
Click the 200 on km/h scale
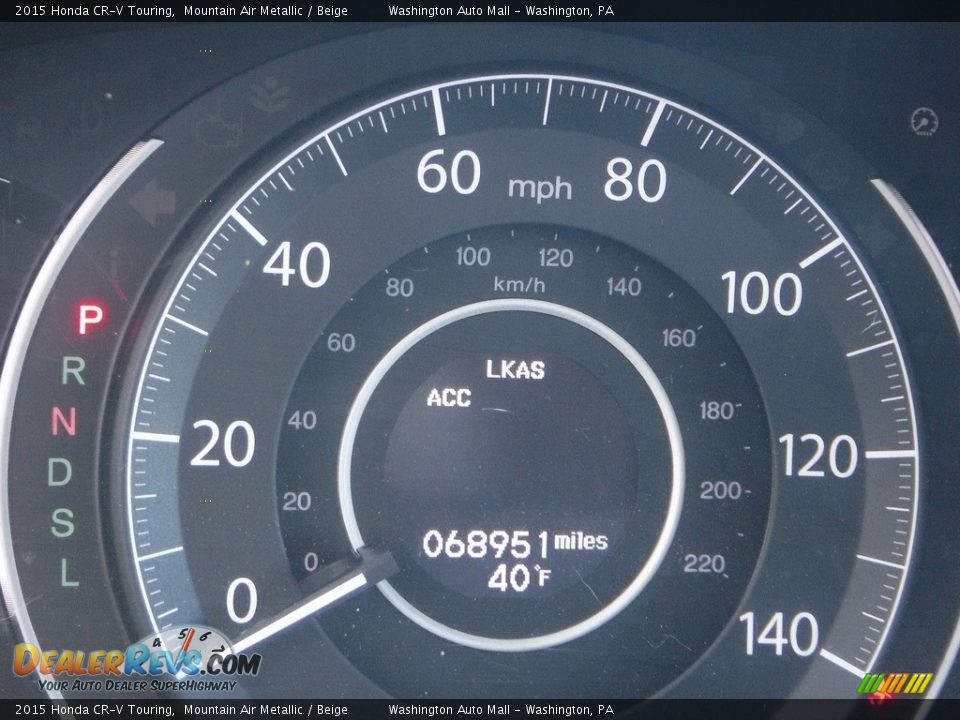[721, 490]
